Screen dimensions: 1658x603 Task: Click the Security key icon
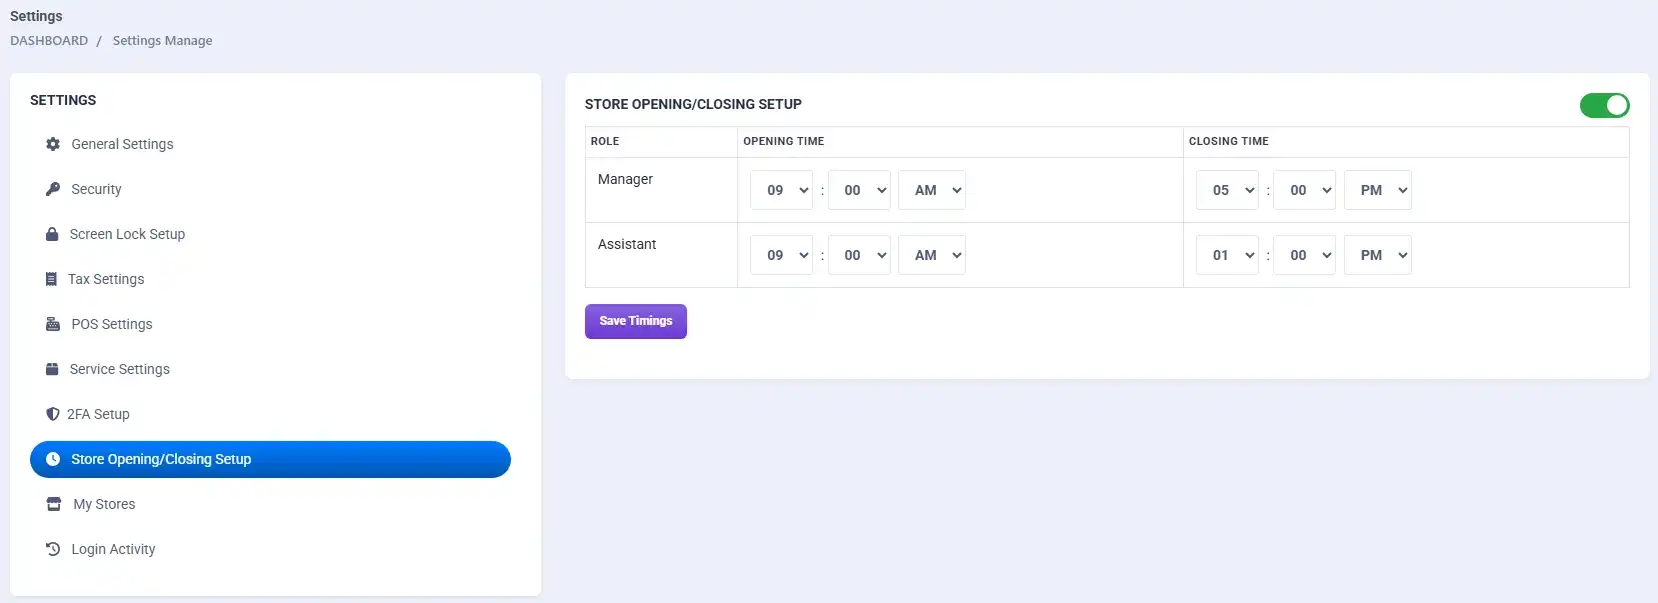pyautogui.click(x=53, y=189)
